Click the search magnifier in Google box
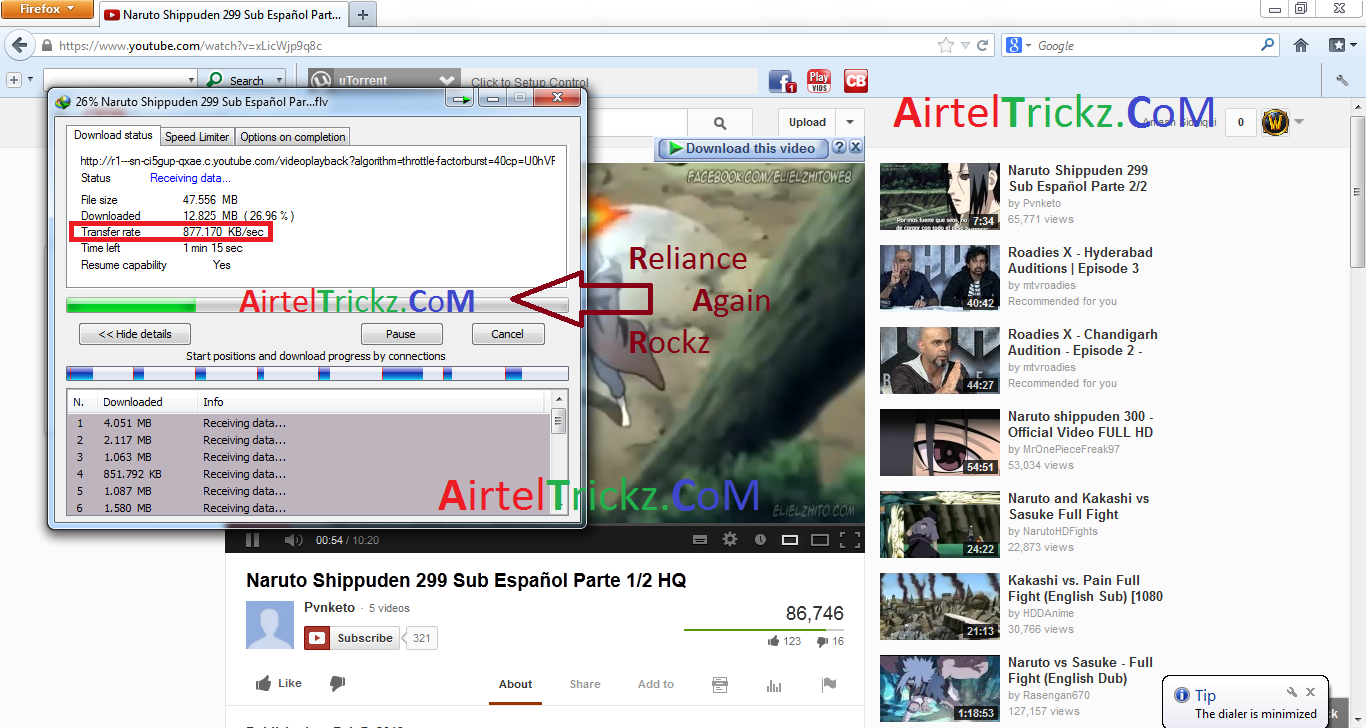 pos(1268,45)
